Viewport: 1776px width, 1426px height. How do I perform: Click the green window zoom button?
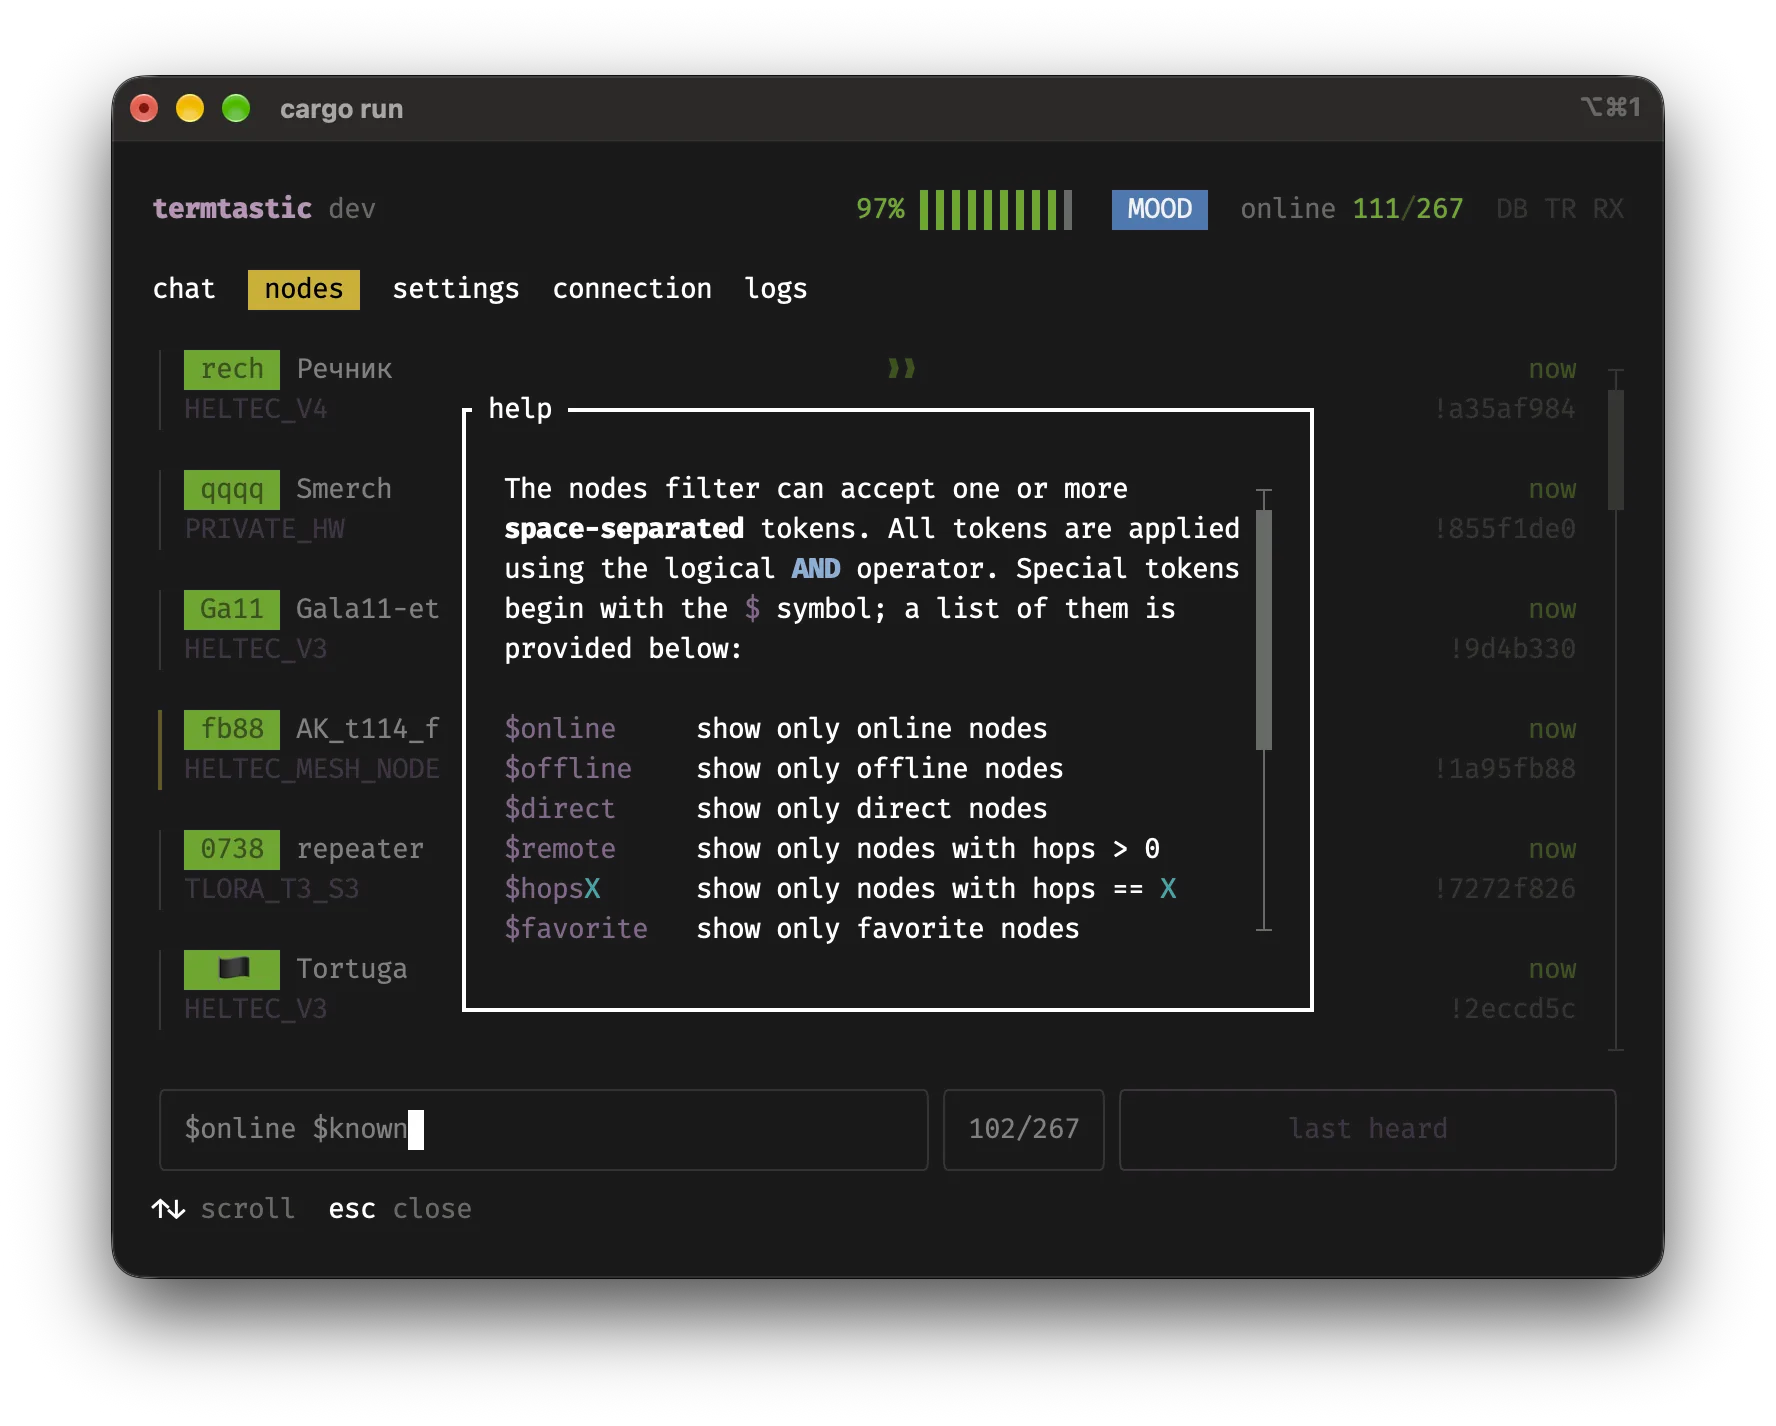pyautogui.click(x=236, y=108)
